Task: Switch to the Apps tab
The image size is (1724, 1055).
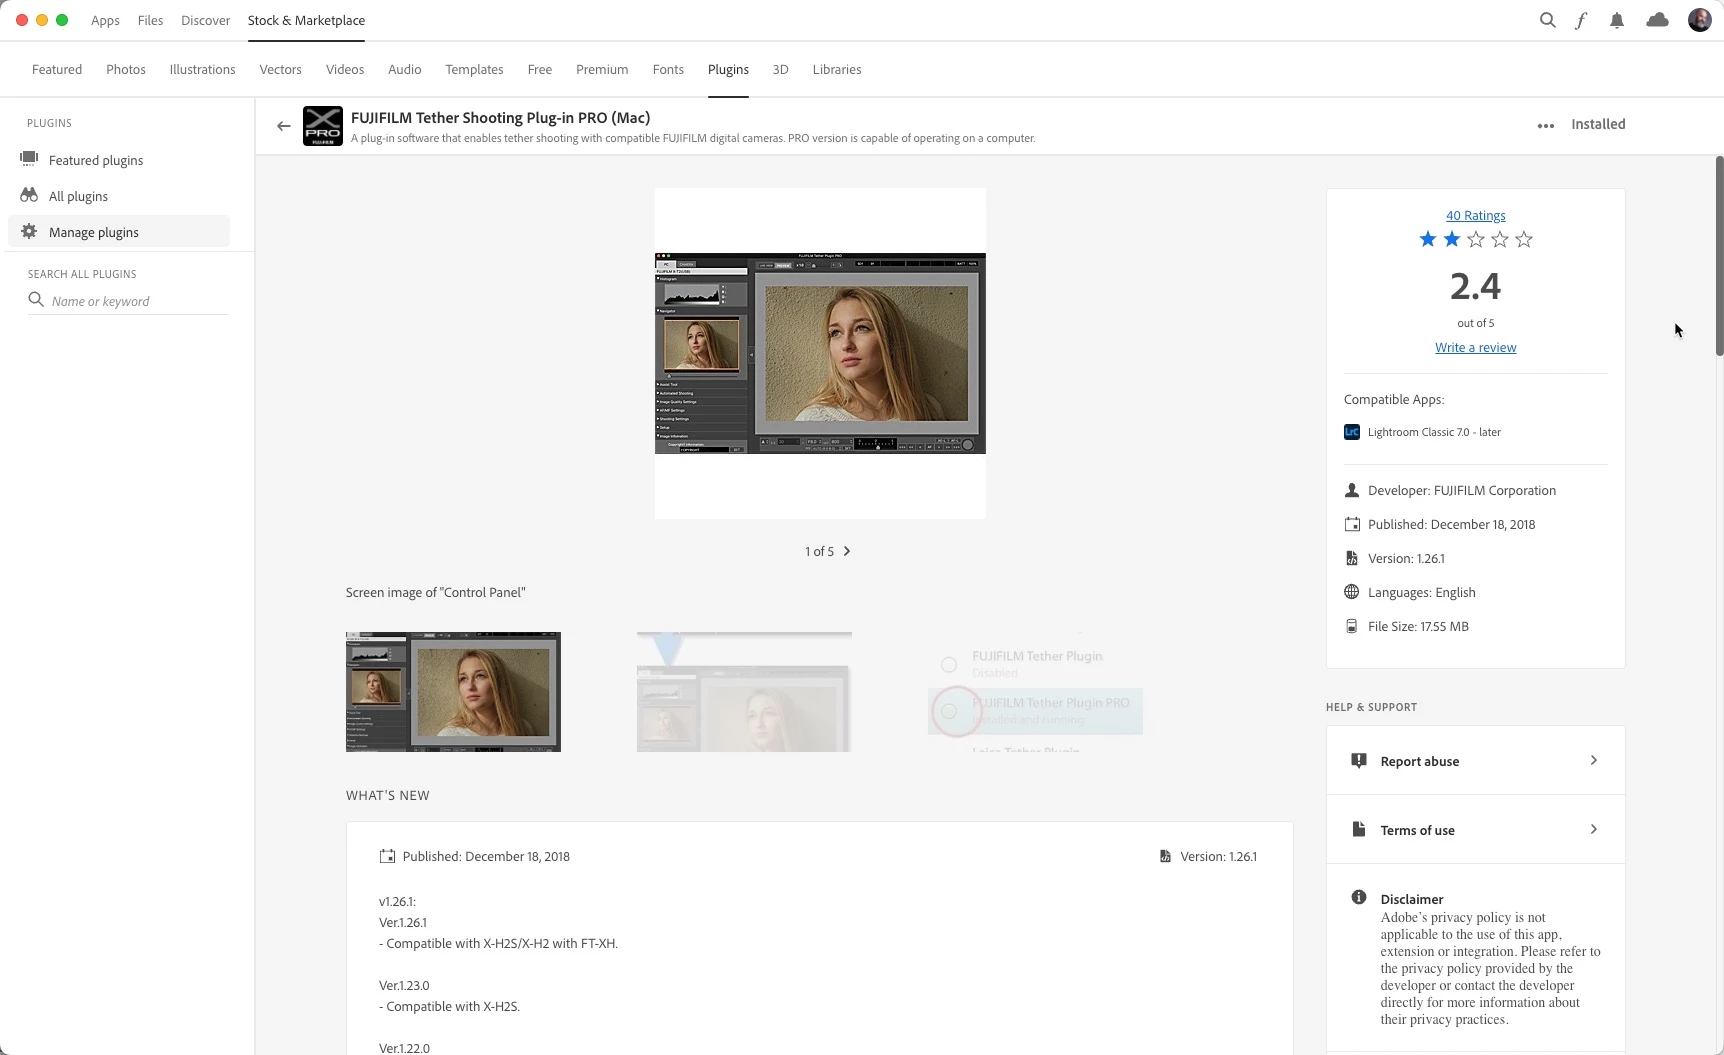Action: (x=105, y=20)
